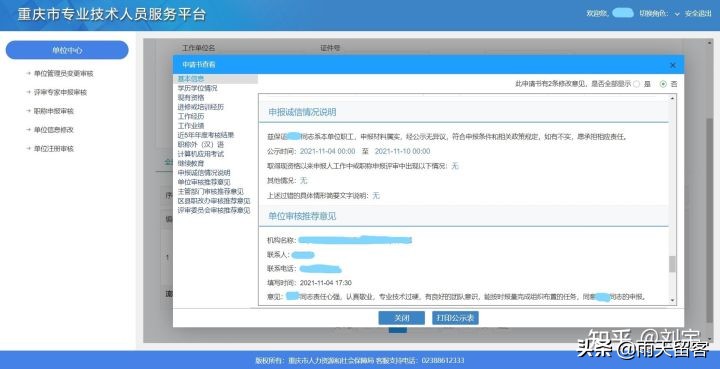The image size is (720, 369).
Task: Click the 重庆市专业技术人员服务平台 title
Action: 112,14
